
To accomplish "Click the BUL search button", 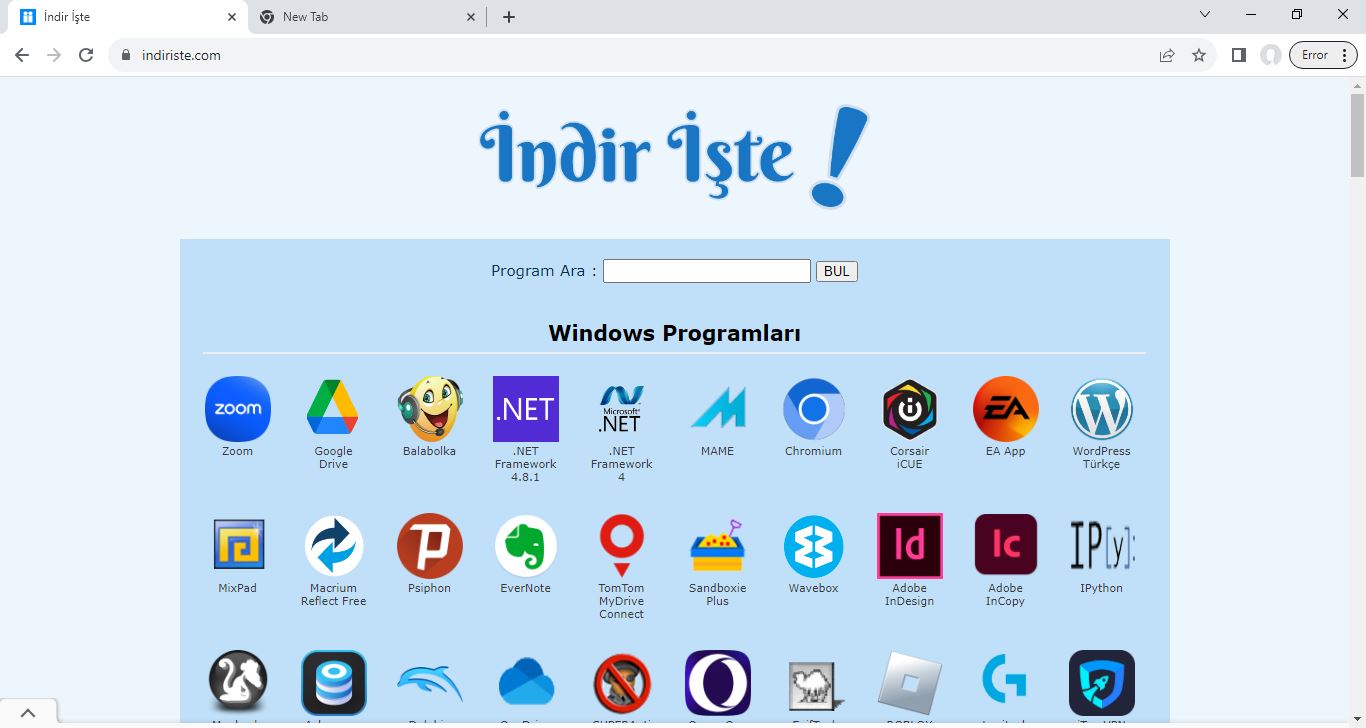I will point(836,271).
